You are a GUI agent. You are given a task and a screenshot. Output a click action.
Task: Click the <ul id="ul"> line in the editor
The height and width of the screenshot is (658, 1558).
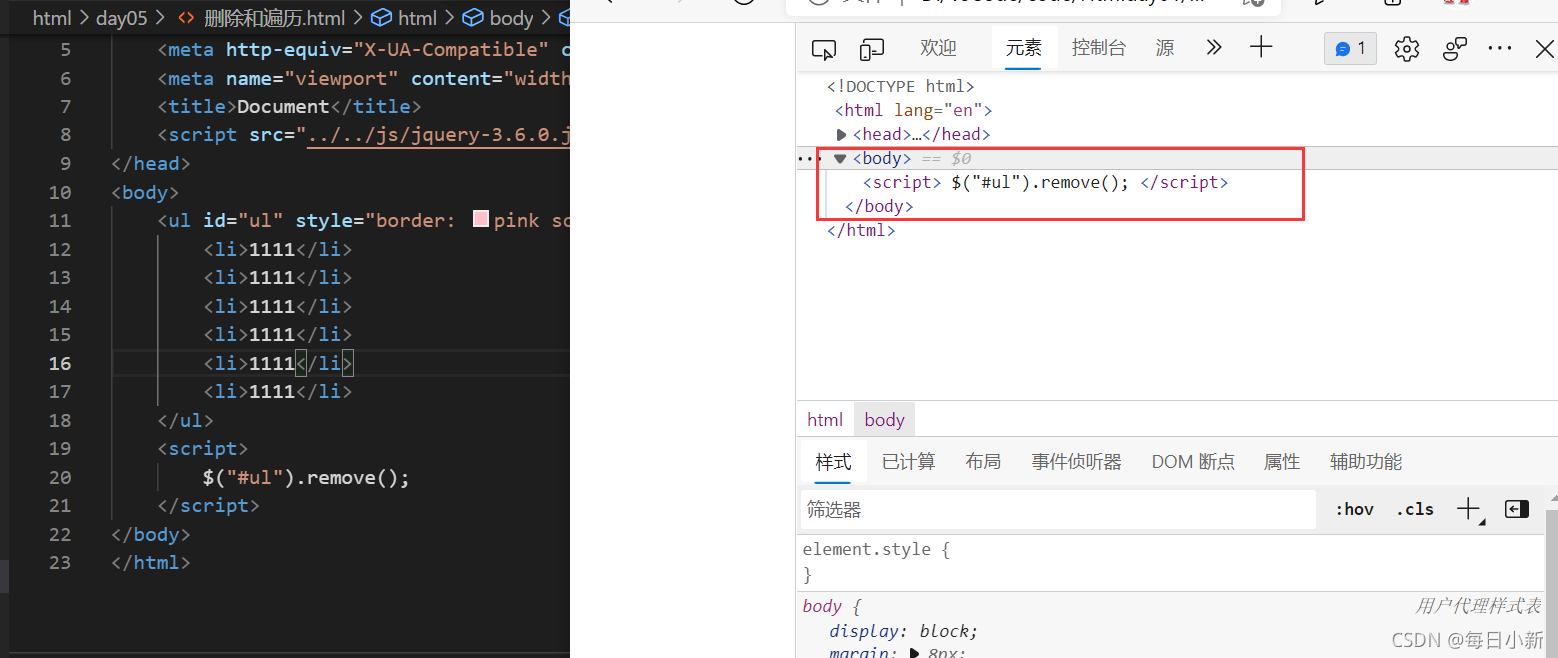[363, 220]
